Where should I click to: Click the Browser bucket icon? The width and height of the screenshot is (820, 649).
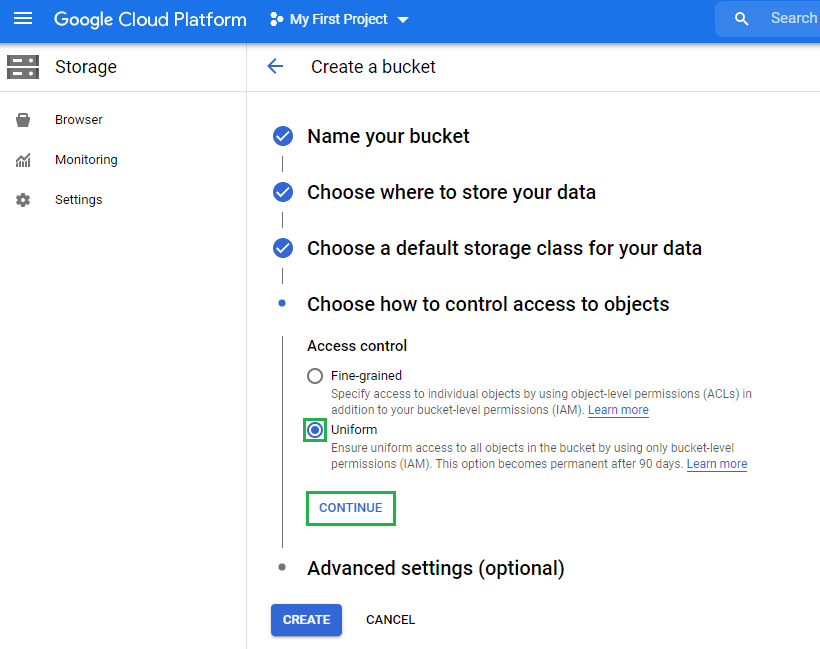pyautogui.click(x=22, y=120)
